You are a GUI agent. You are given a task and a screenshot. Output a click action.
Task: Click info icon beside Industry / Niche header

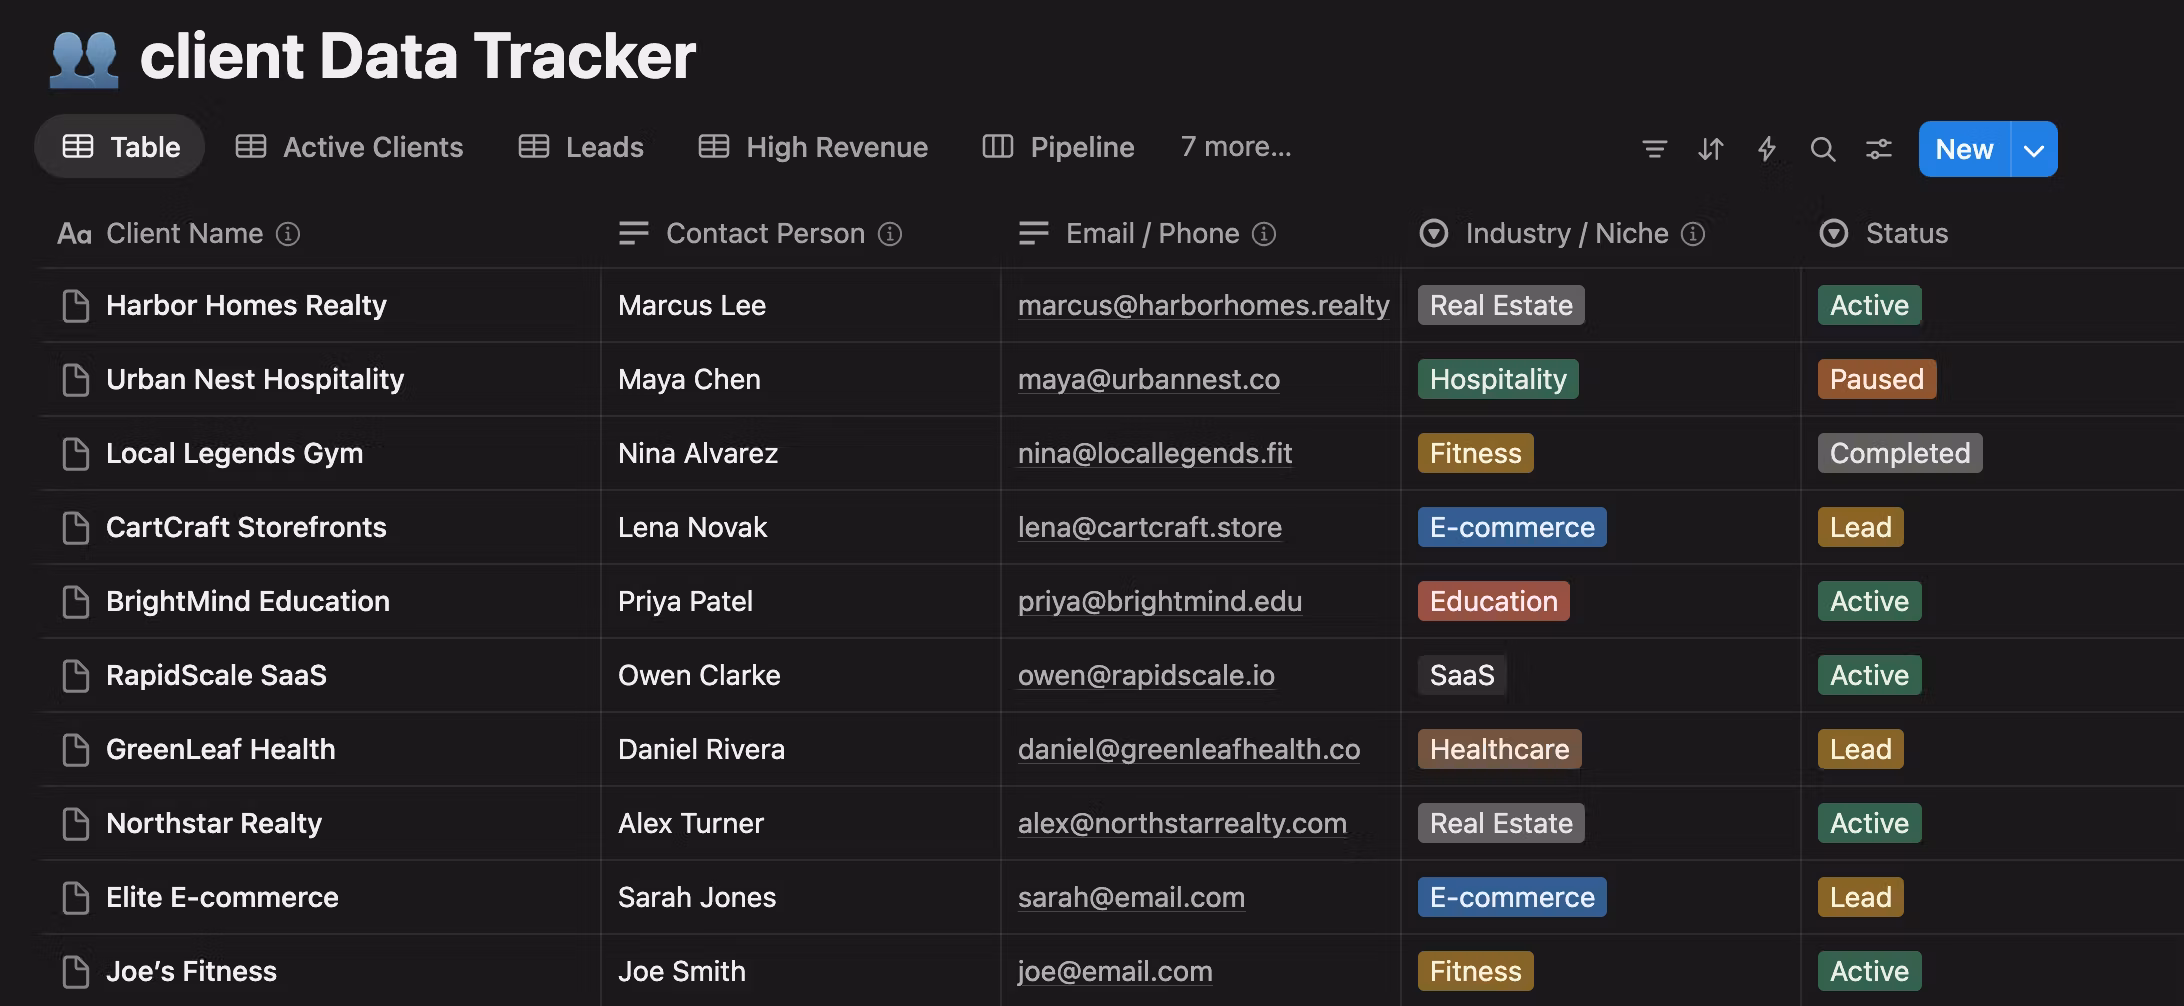pyautogui.click(x=1693, y=234)
